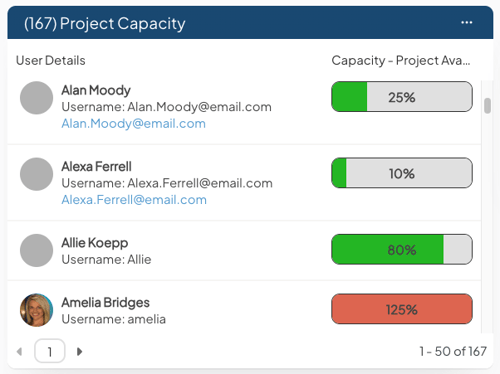This screenshot has height=374, width=500.
Task: Open the Alan Moody name entry
Action: click(x=96, y=90)
